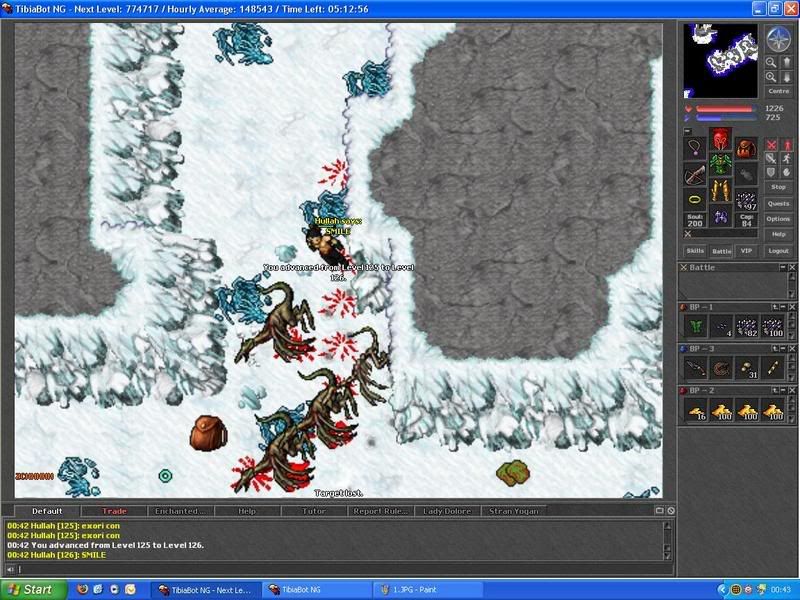Enable offensive full attack mode
Viewport: 800px width, 600px height.
(771, 145)
